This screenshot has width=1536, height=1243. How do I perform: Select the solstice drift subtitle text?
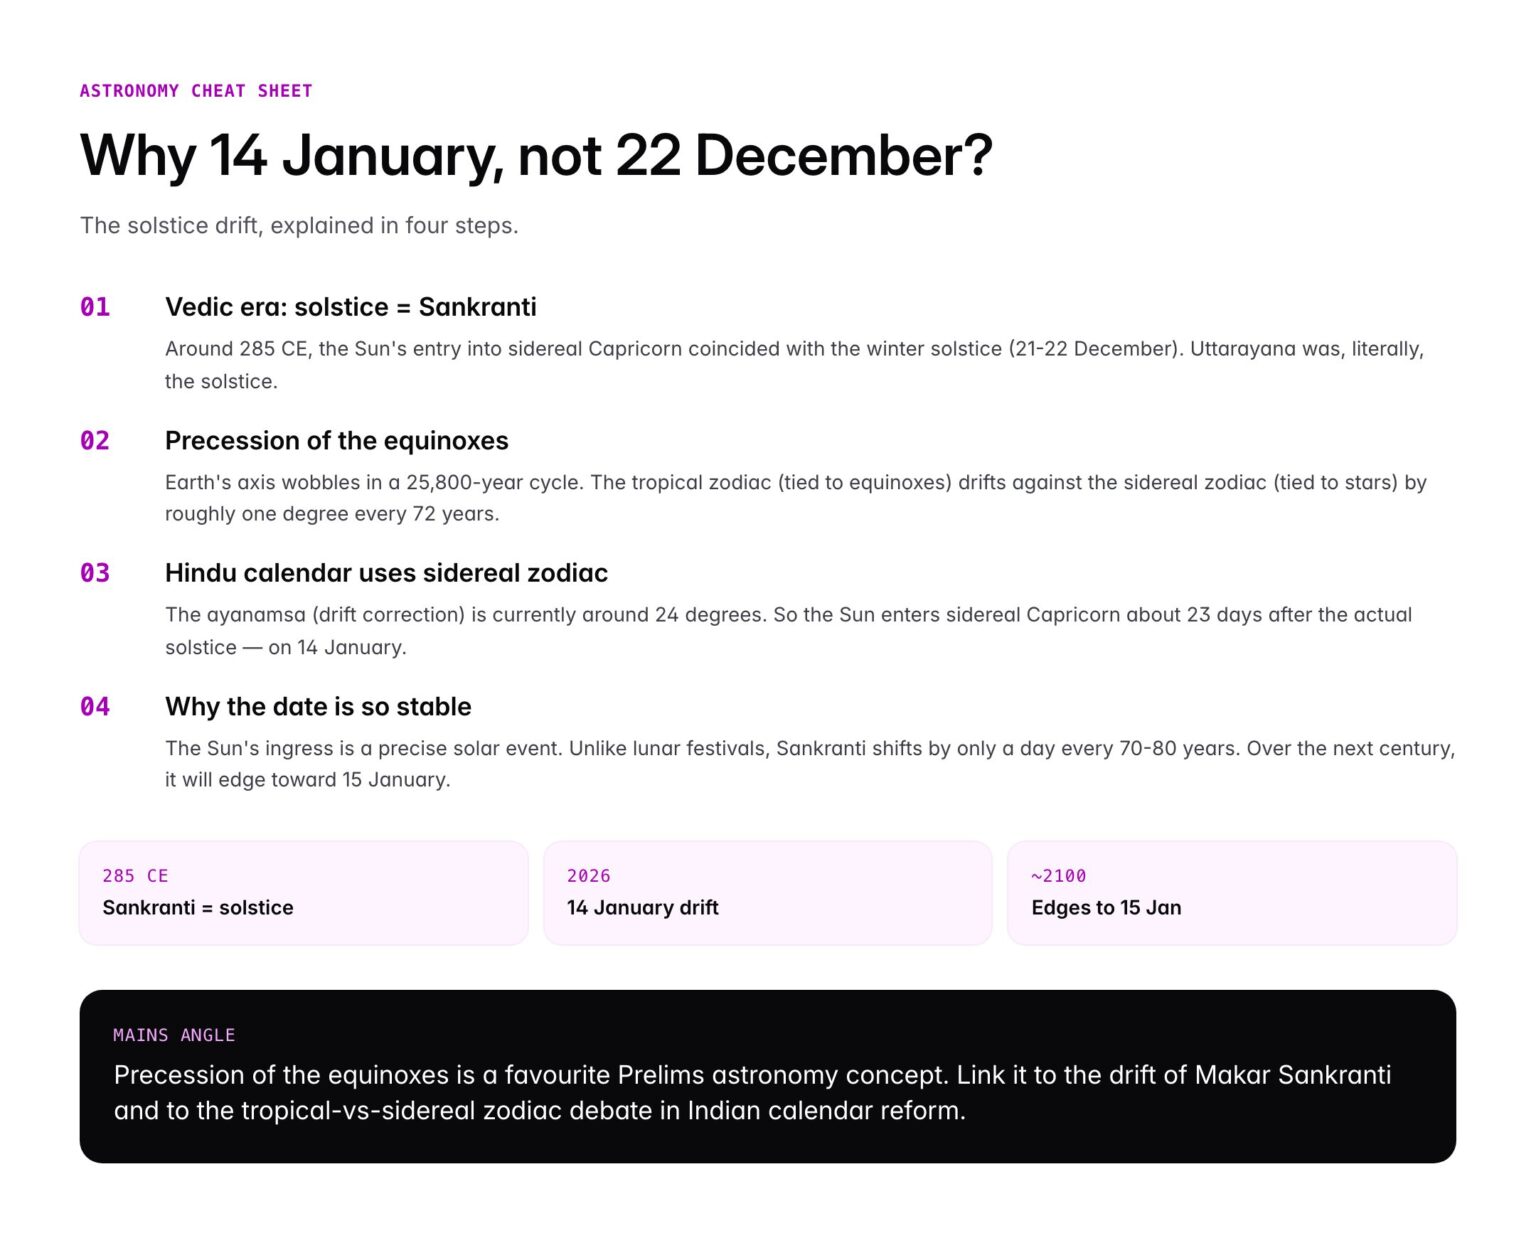pos(299,225)
